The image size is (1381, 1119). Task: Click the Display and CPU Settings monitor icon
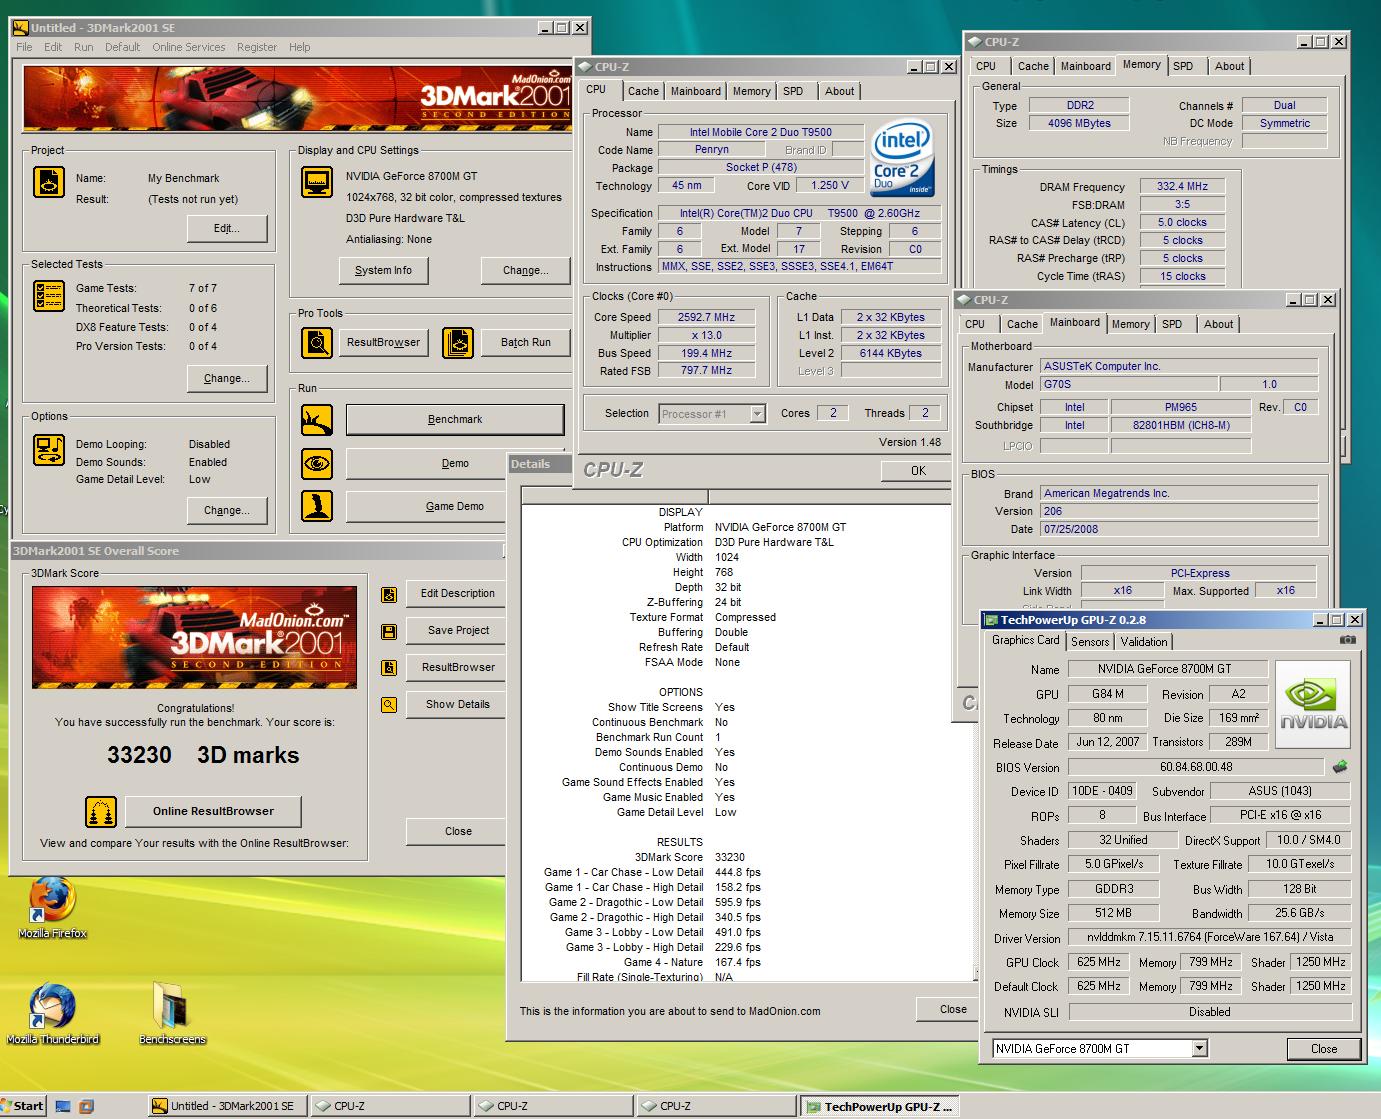tap(317, 182)
